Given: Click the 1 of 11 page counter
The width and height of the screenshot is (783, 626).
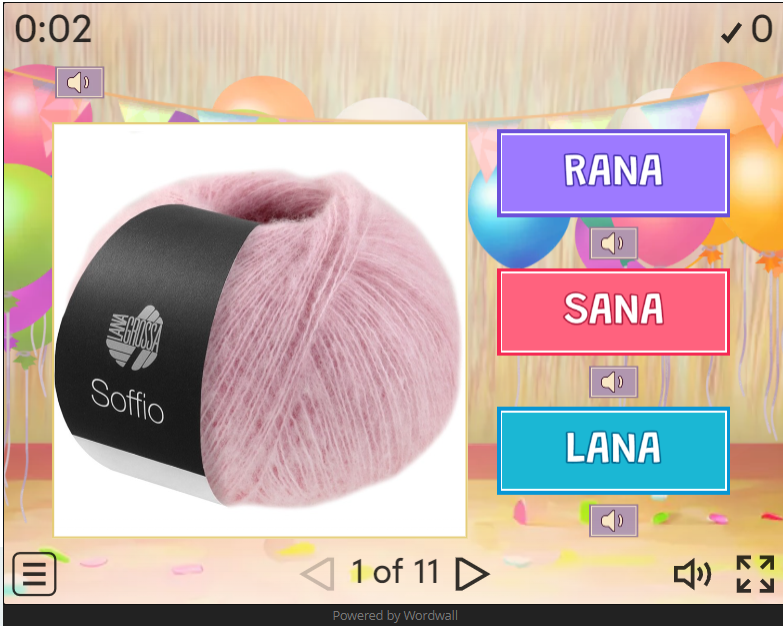Looking at the screenshot, I should click(x=395, y=572).
